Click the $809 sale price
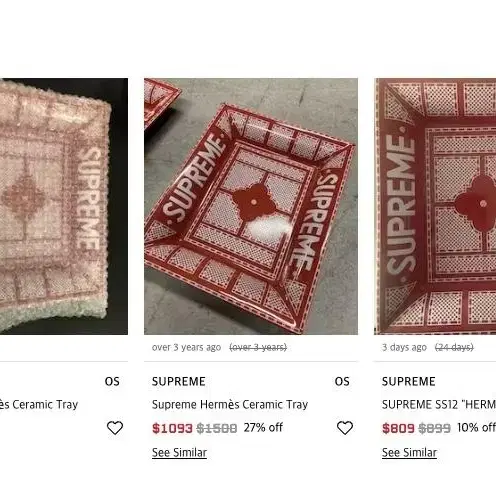 click(398, 428)
